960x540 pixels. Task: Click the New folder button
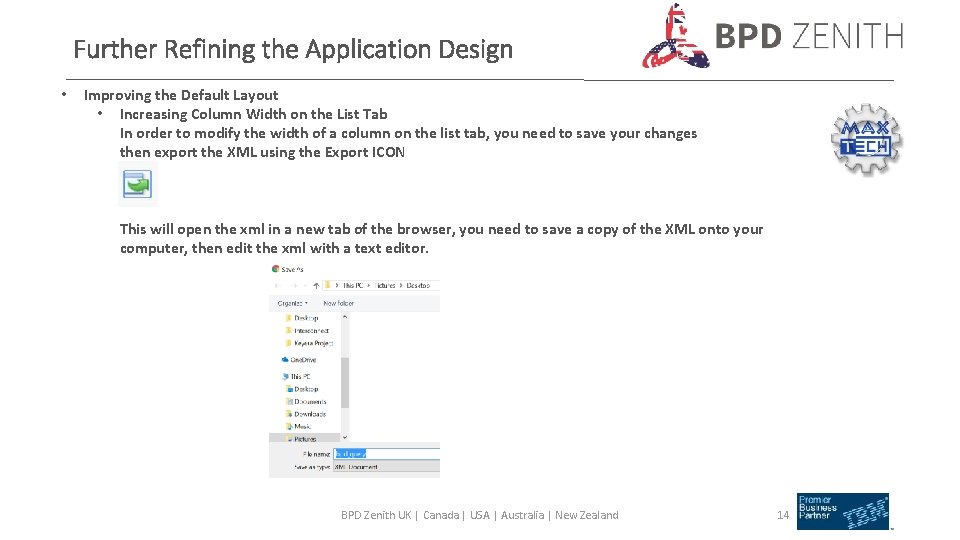339,303
